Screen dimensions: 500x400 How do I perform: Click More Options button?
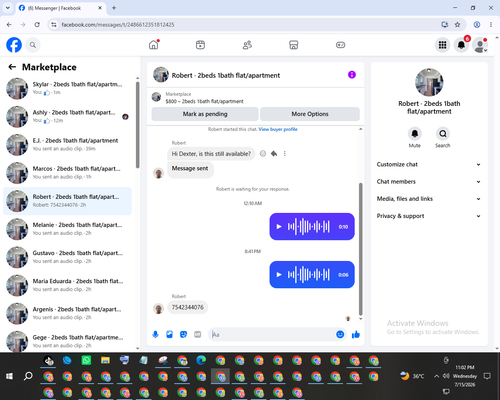(x=310, y=114)
